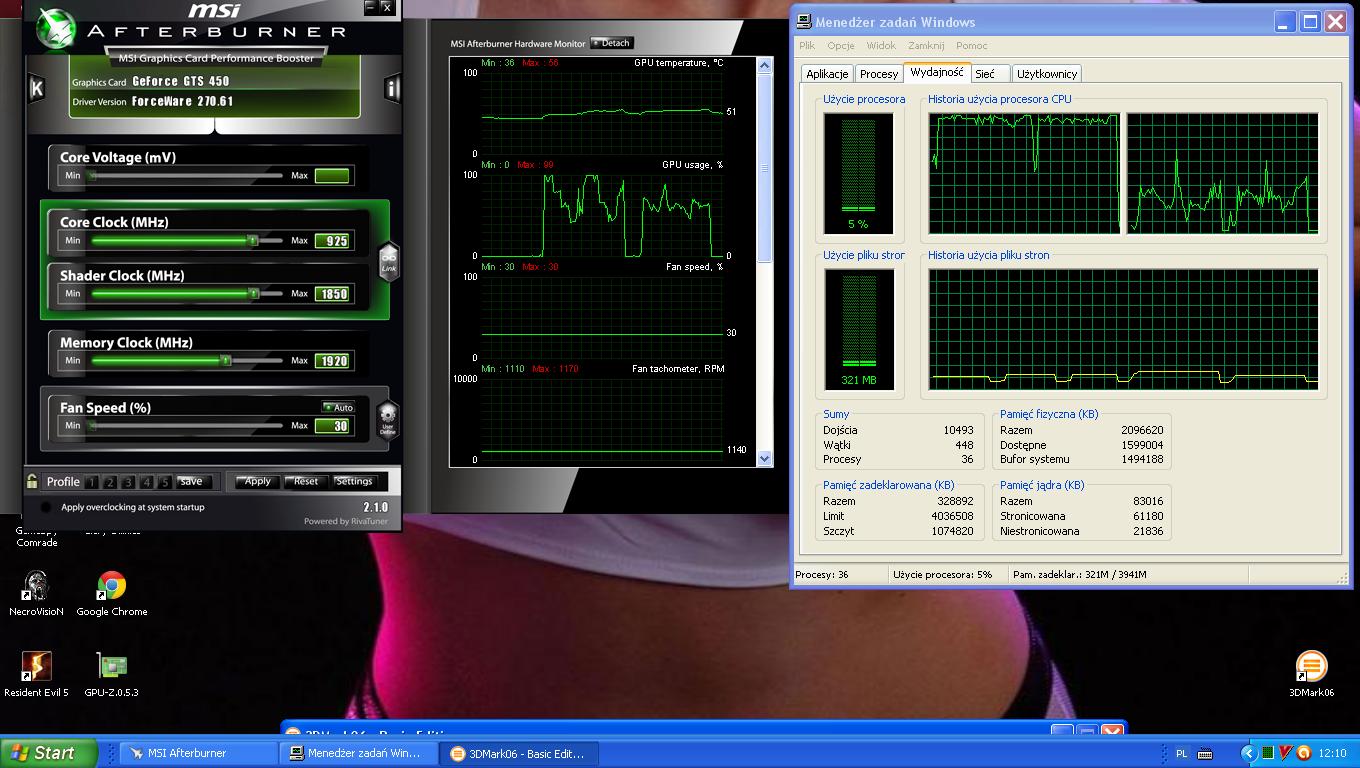
Task: Open the NecroVisioN desktop shortcut
Action: 36,593
